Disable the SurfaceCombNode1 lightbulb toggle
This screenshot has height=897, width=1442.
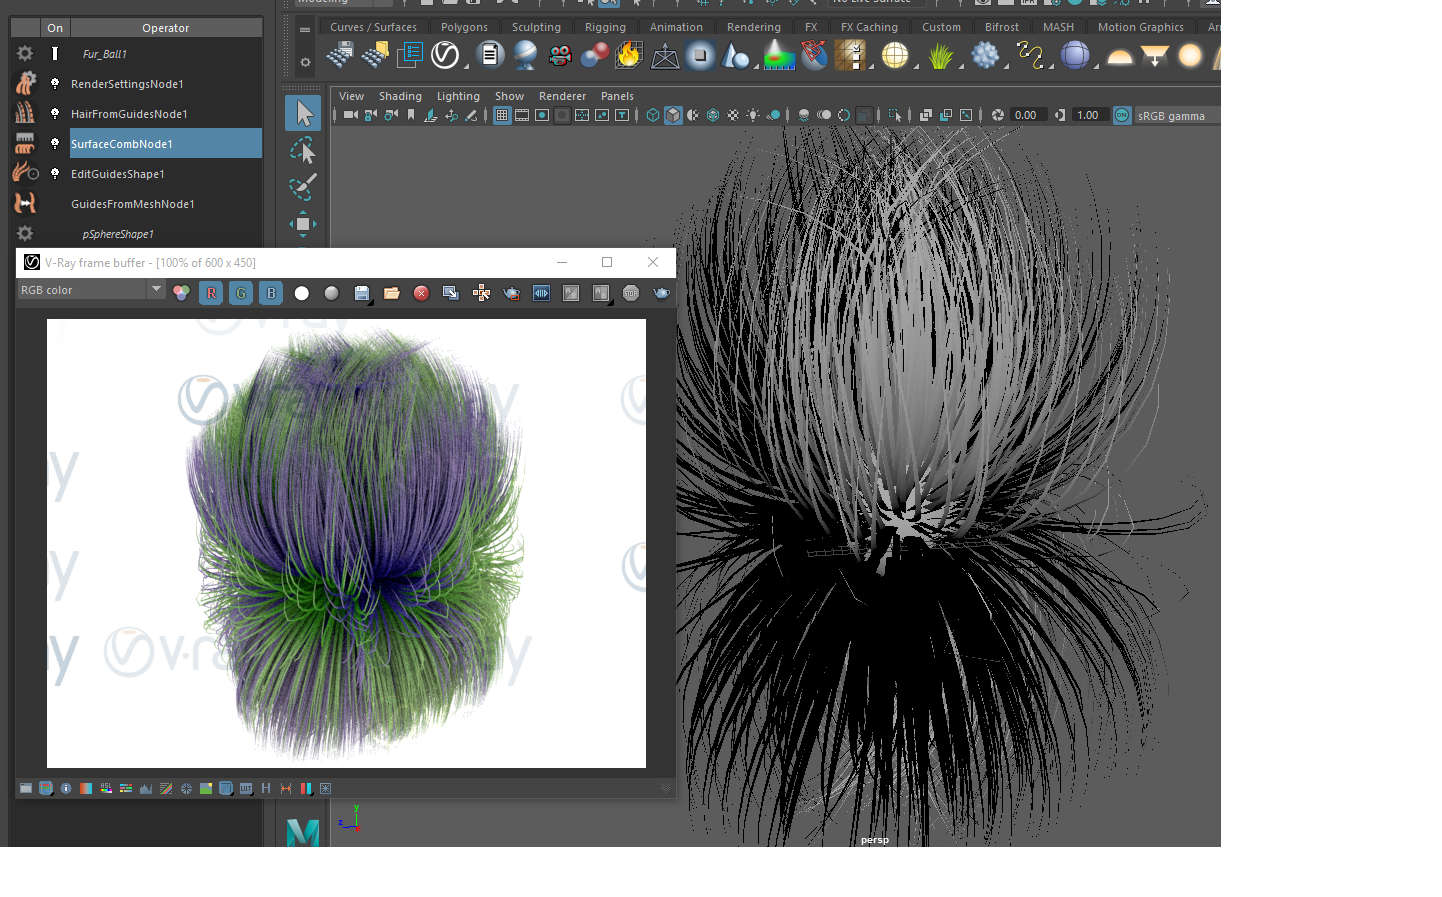tap(55, 144)
